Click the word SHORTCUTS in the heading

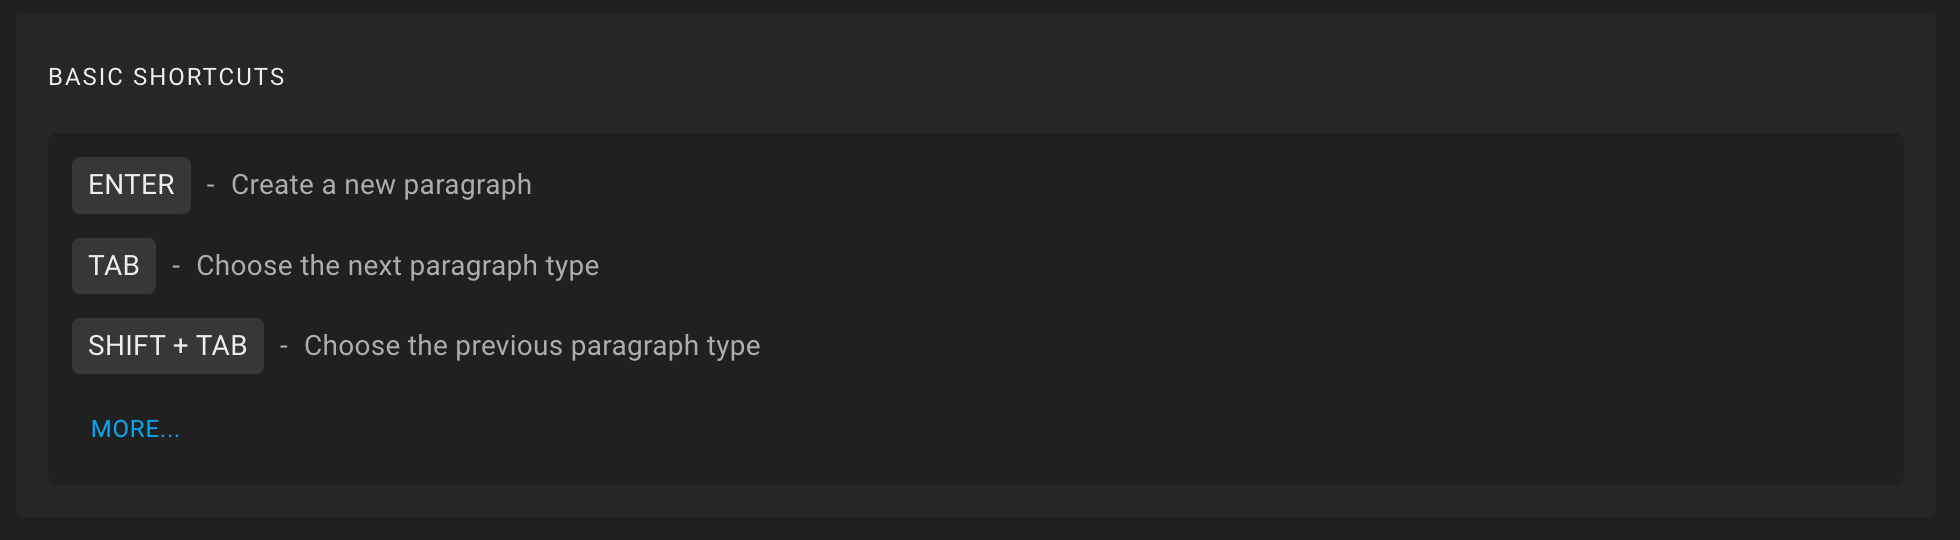coord(209,77)
